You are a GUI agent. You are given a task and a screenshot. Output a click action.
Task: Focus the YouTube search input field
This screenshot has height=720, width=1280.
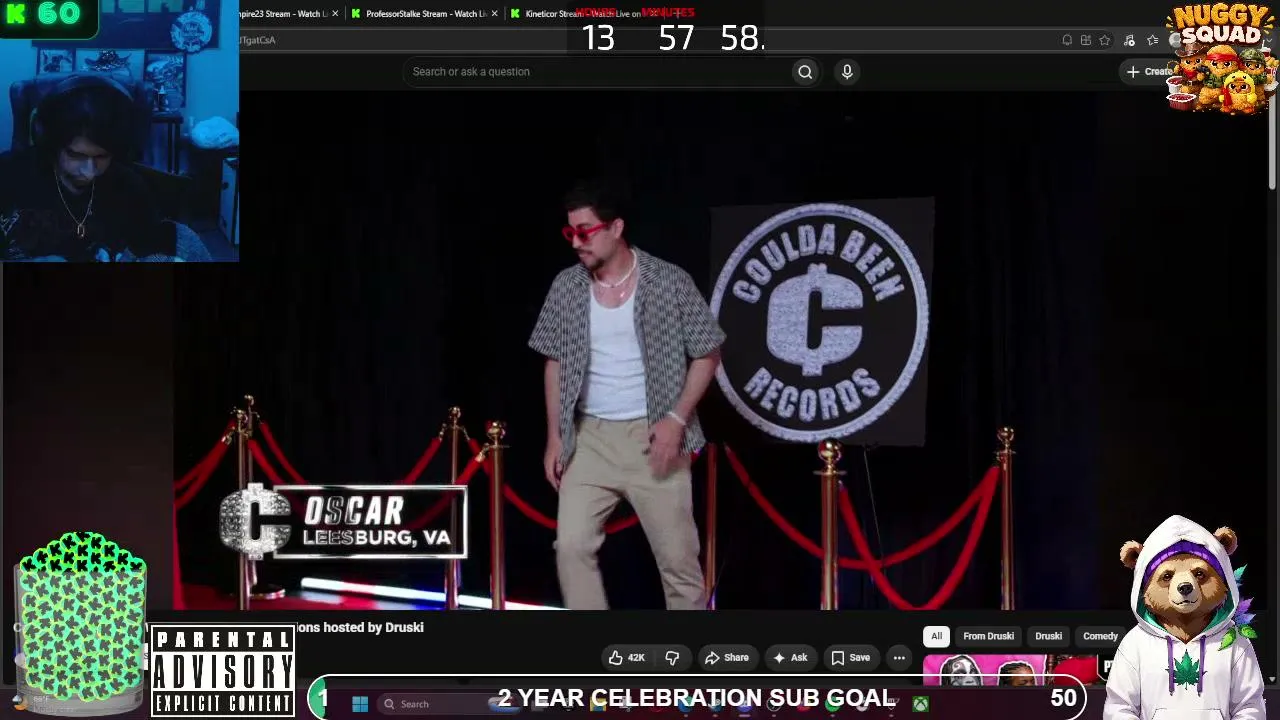click(x=598, y=72)
